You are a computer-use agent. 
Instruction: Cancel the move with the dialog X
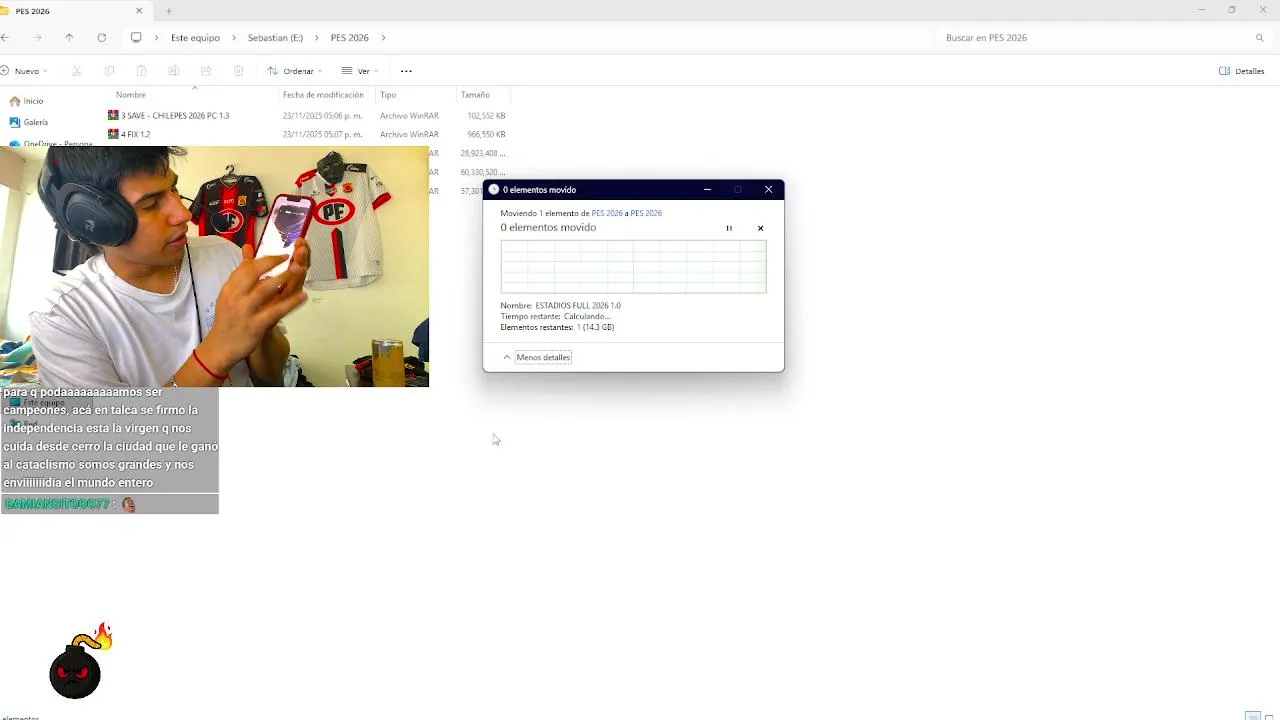[760, 228]
